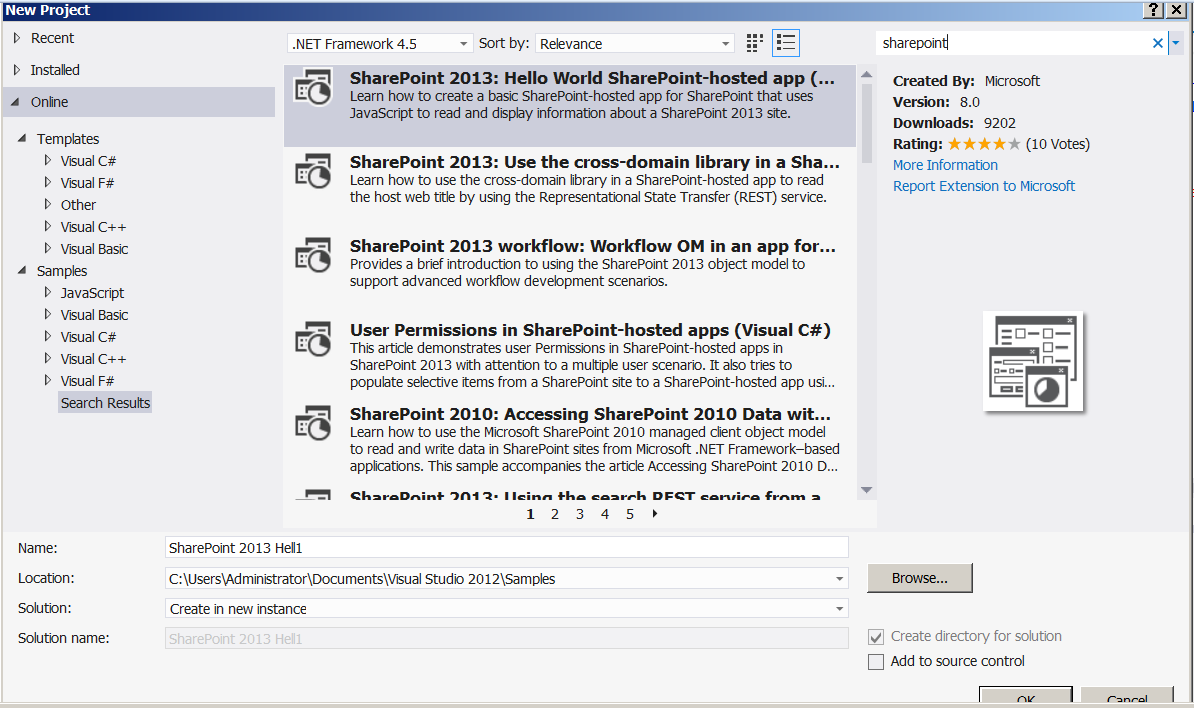
Task: Click Workflow OM sample icon
Action: coord(313,255)
